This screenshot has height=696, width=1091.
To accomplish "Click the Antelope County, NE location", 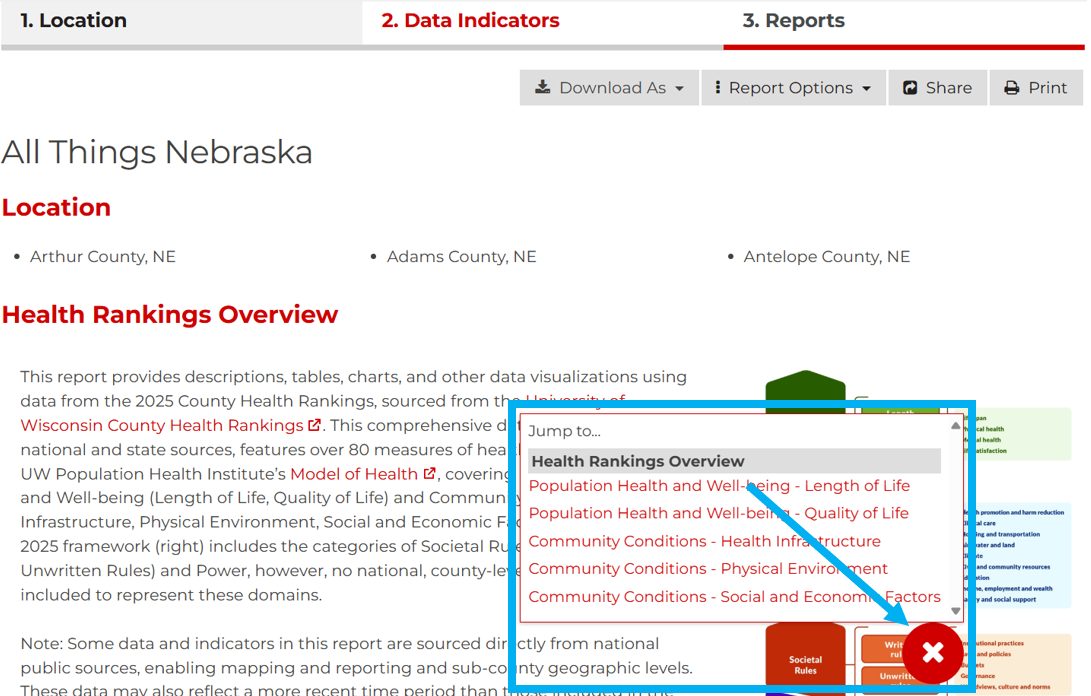I will [827, 257].
